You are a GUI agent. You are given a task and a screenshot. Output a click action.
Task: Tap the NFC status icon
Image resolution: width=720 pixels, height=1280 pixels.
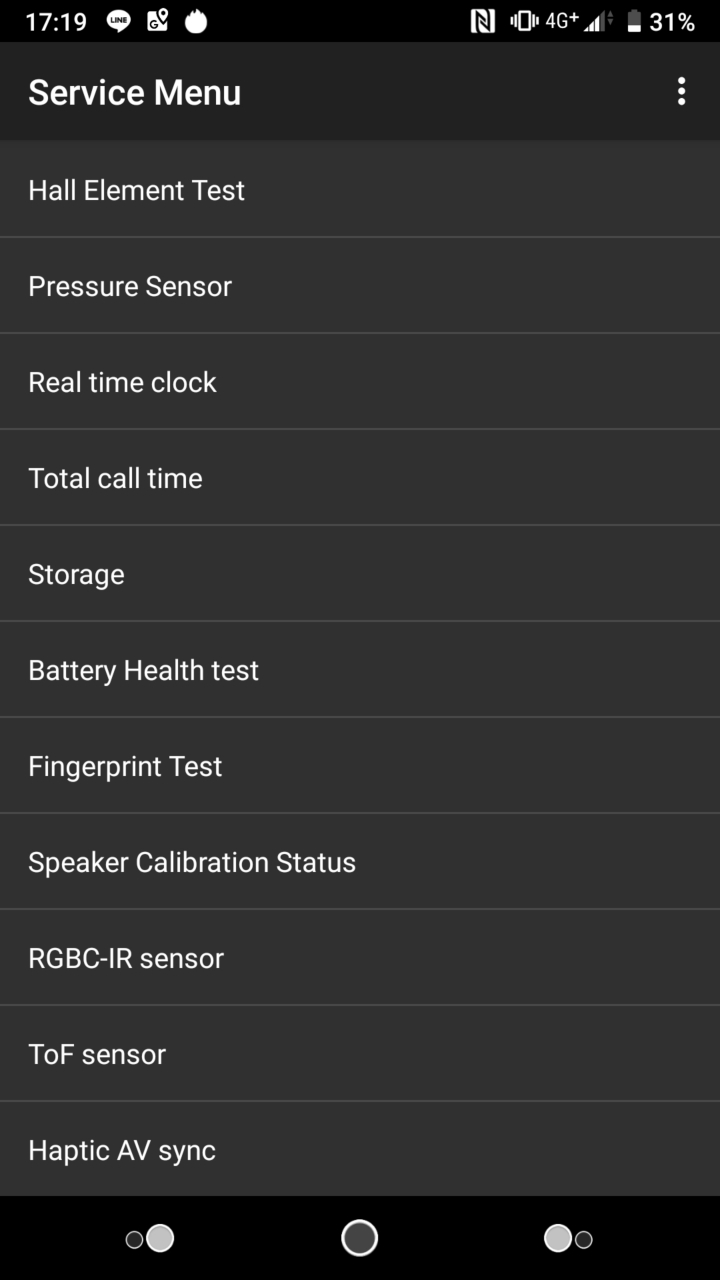pos(483,21)
